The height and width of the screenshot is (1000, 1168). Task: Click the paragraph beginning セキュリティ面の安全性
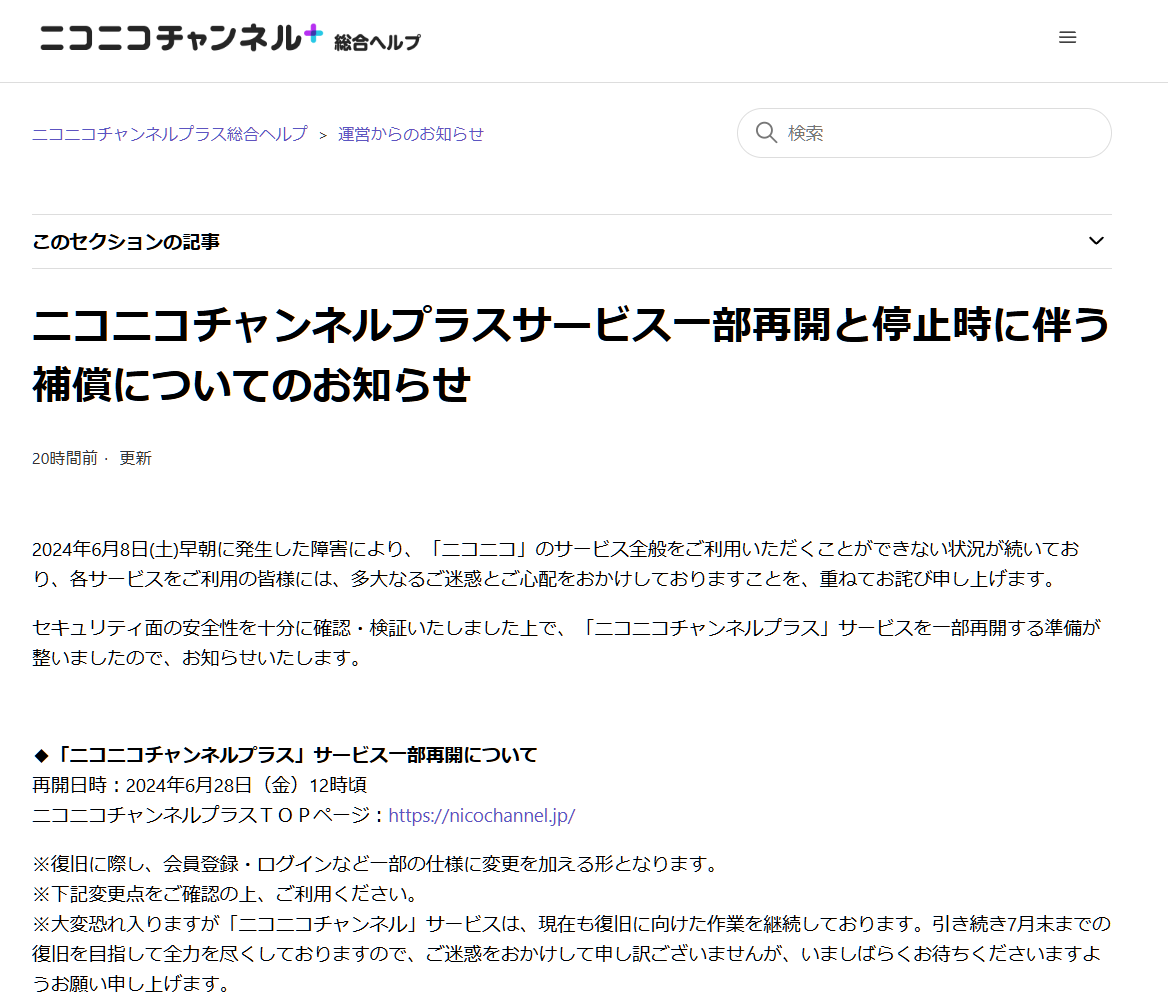566,642
